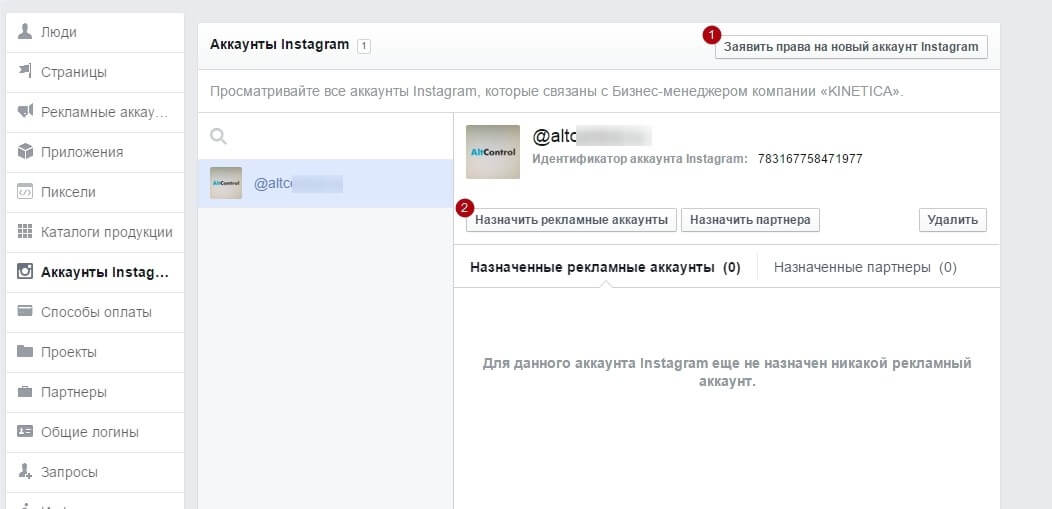Screen dimensions: 1052x509
Task: Click AltControl thumbnail in account list
Action: tap(226, 183)
